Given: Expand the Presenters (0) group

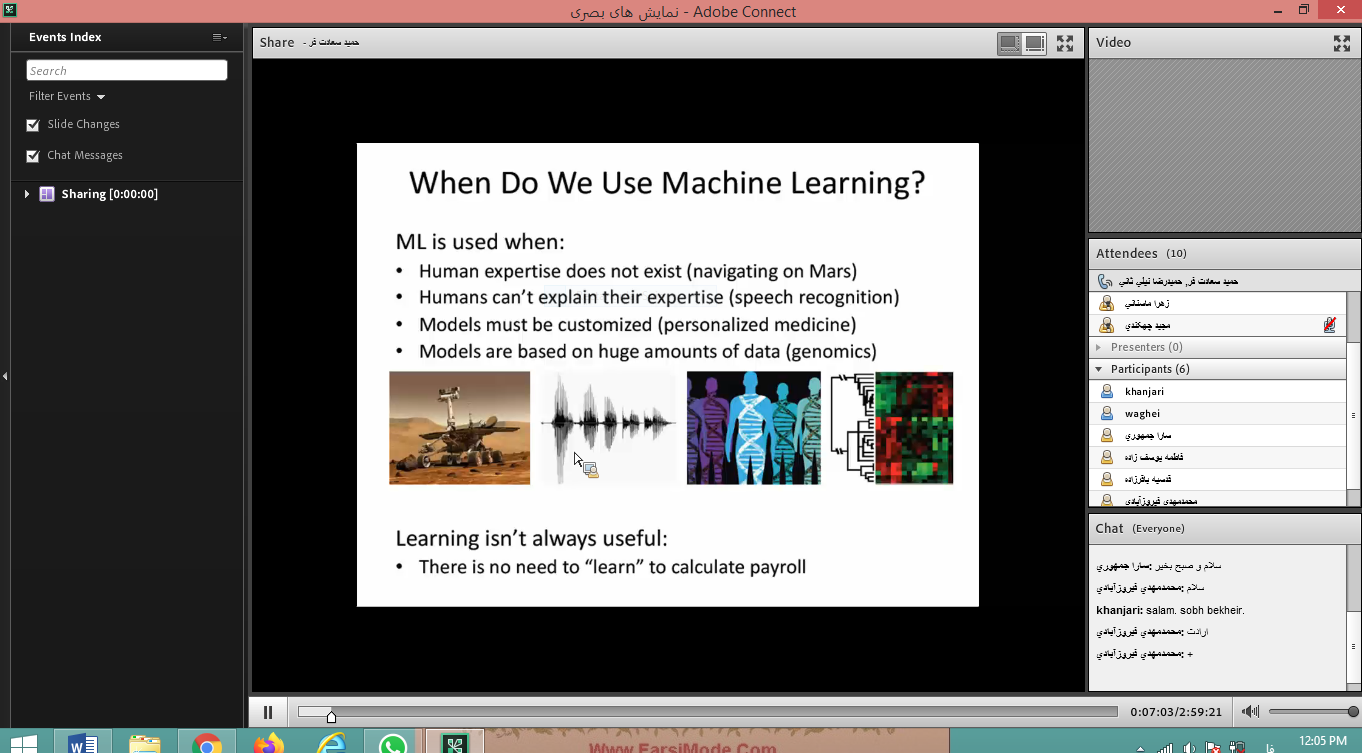Looking at the screenshot, I should click(x=1100, y=347).
